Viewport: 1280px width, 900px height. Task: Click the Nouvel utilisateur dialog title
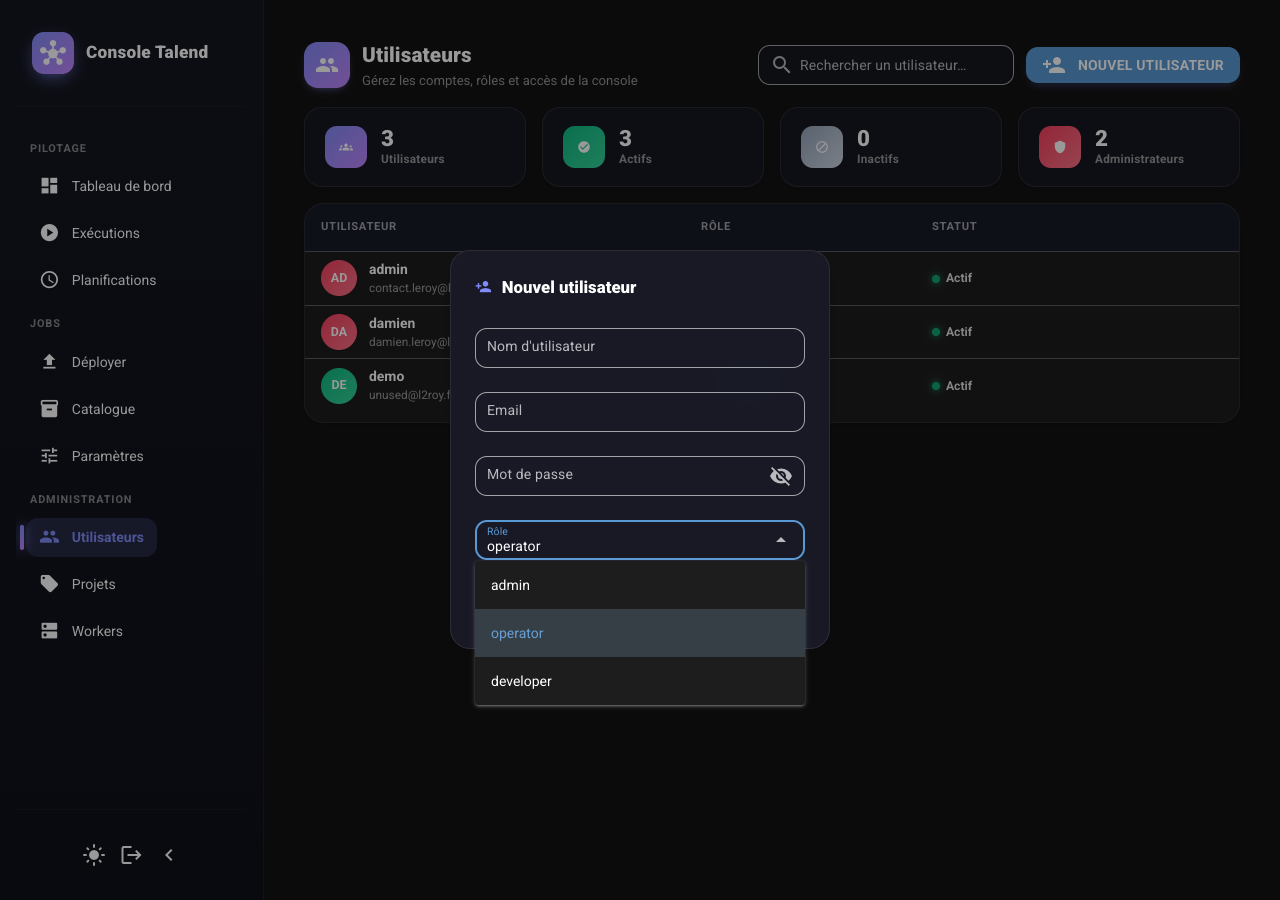[x=569, y=287]
